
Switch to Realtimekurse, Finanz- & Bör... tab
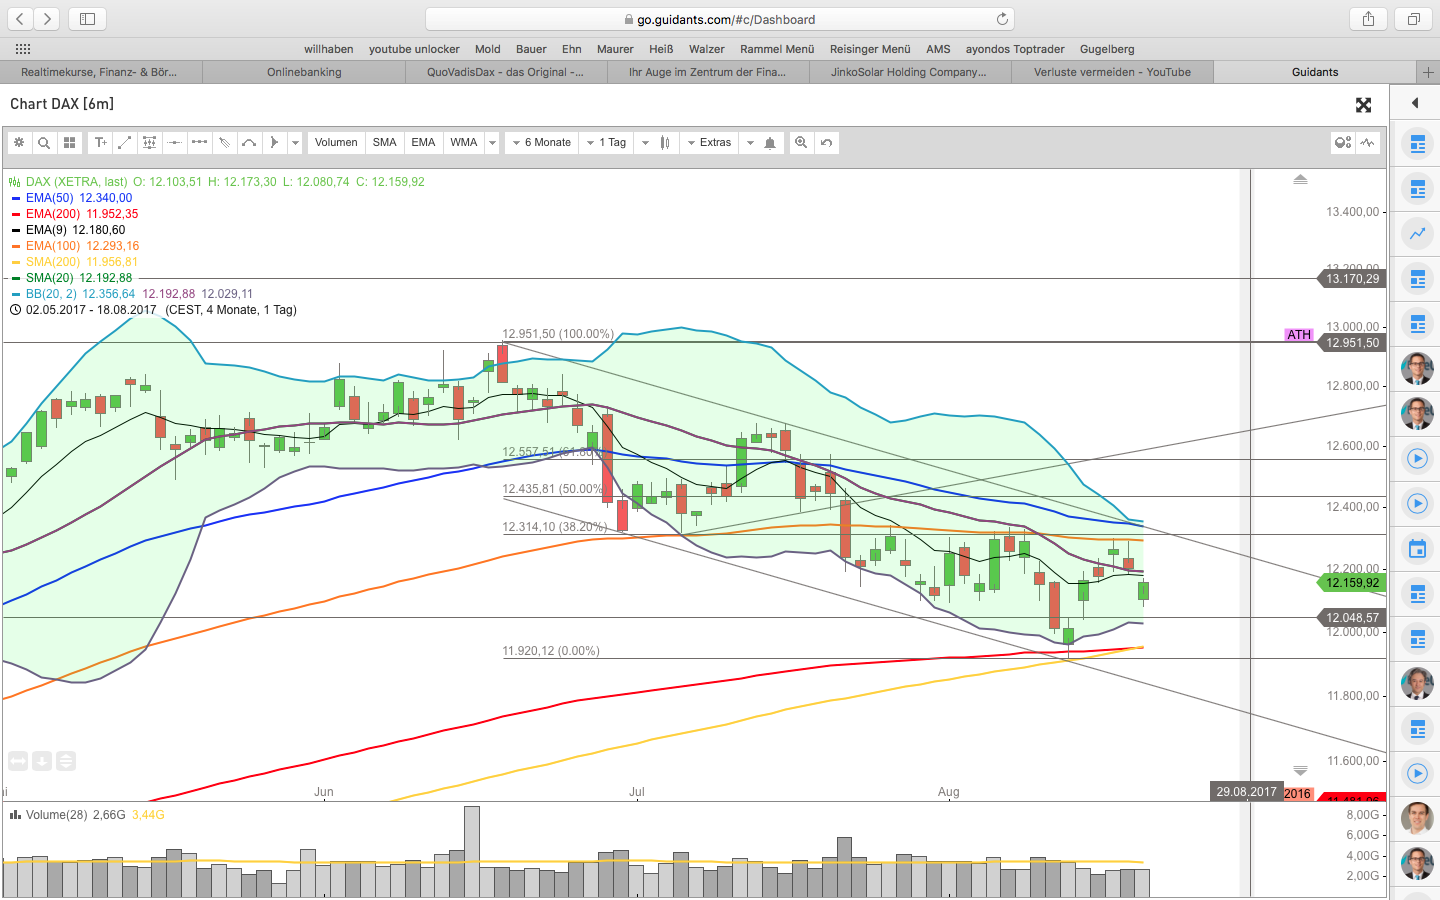tap(100, 72)
